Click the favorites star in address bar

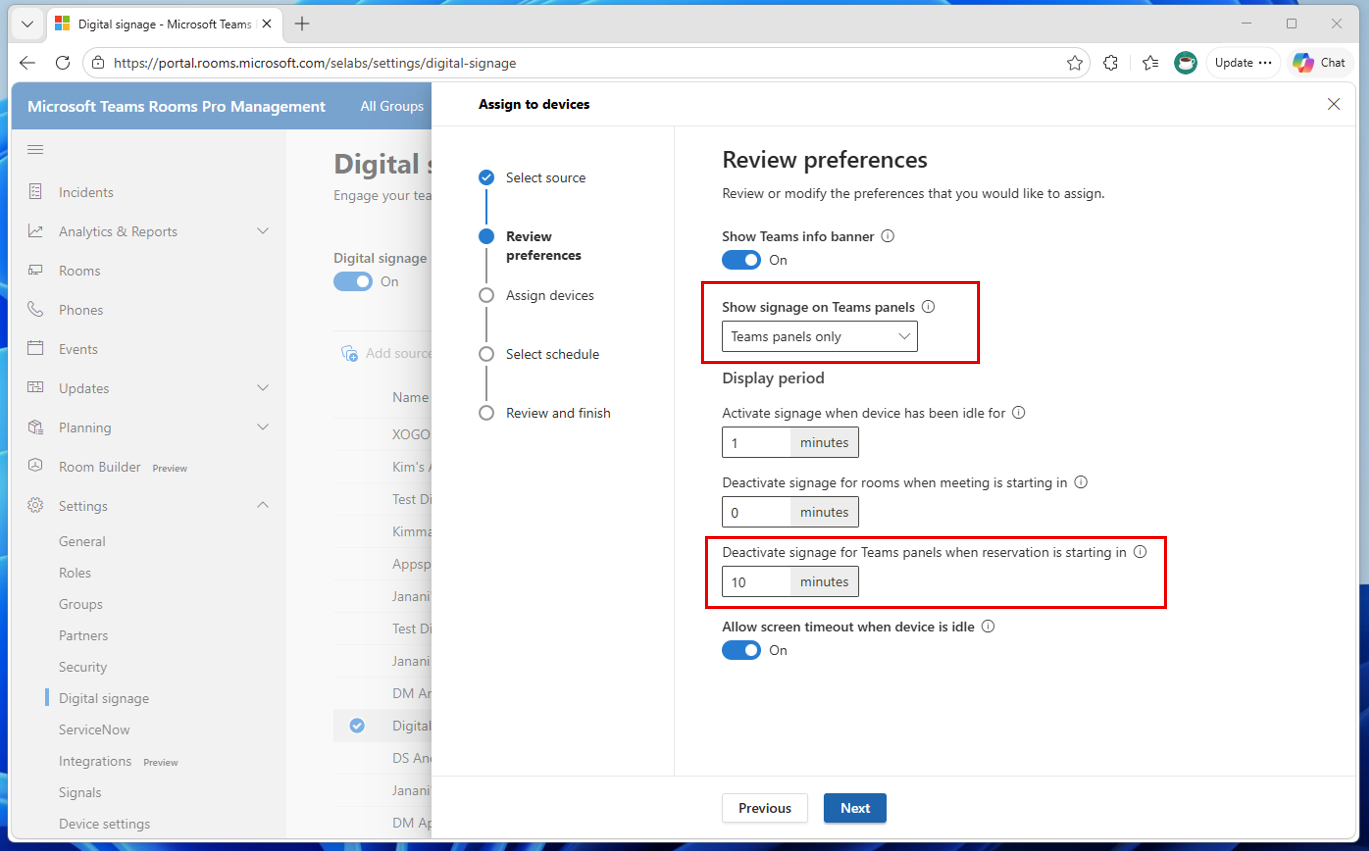[1075, 63]
